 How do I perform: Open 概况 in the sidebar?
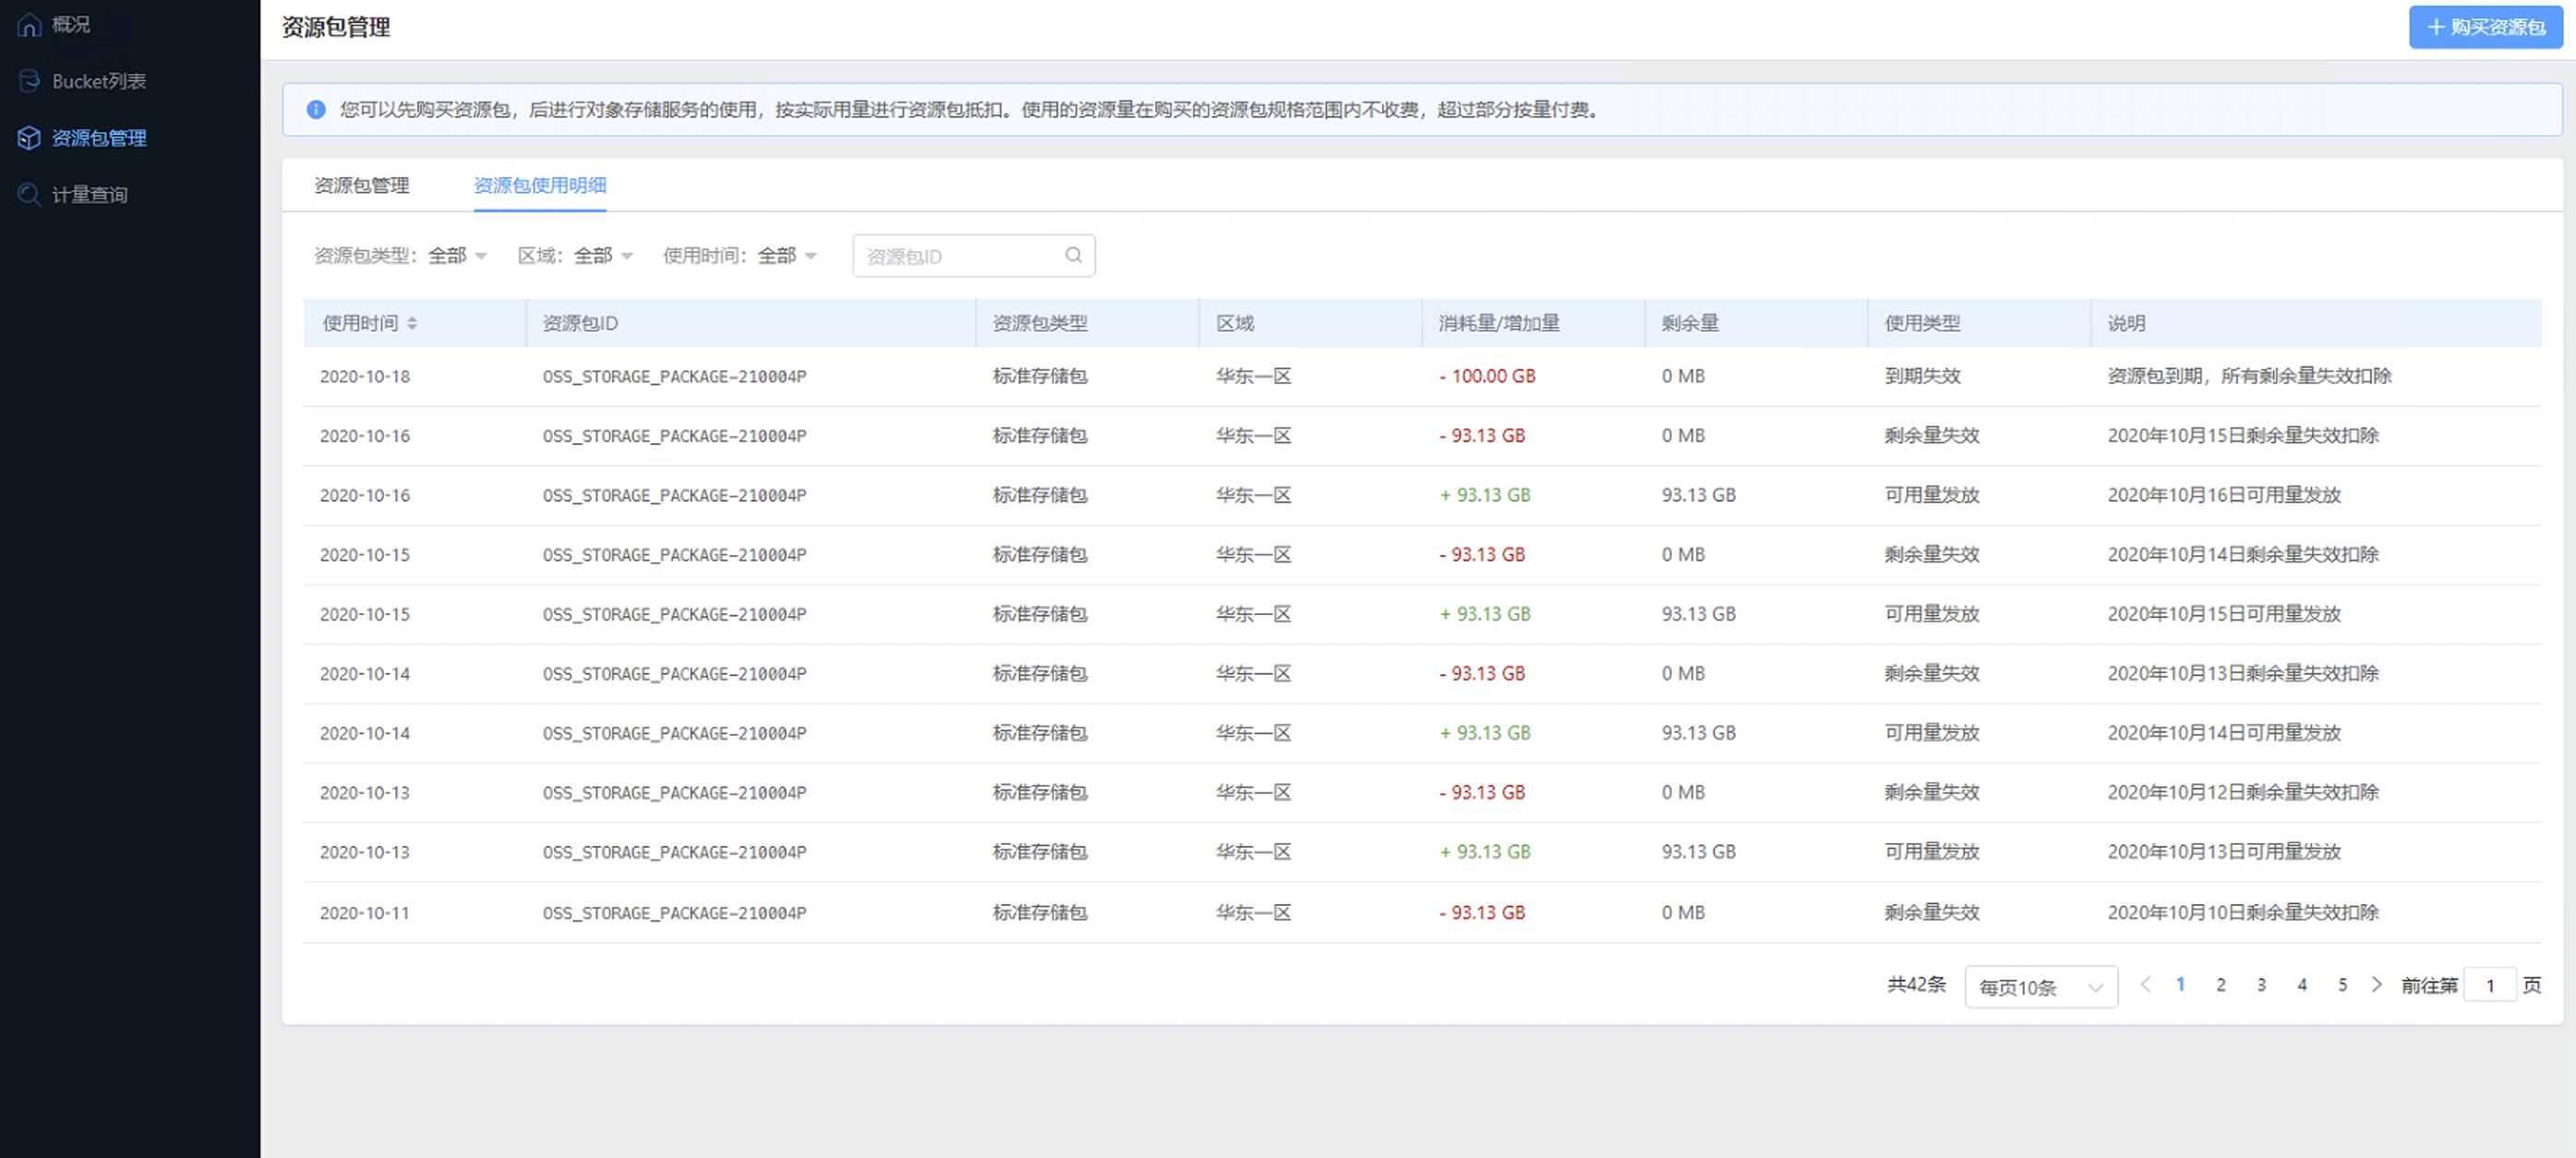71,25
